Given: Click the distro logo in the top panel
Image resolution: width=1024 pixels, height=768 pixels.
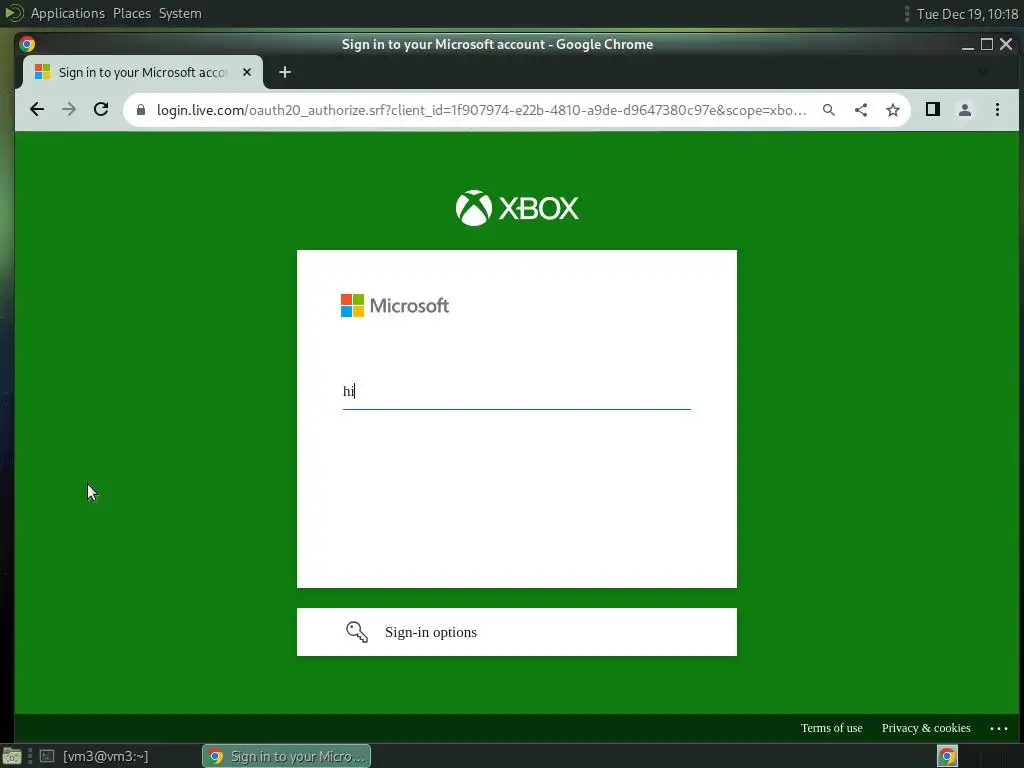Looking at the screenshot, I should (14, 13).
